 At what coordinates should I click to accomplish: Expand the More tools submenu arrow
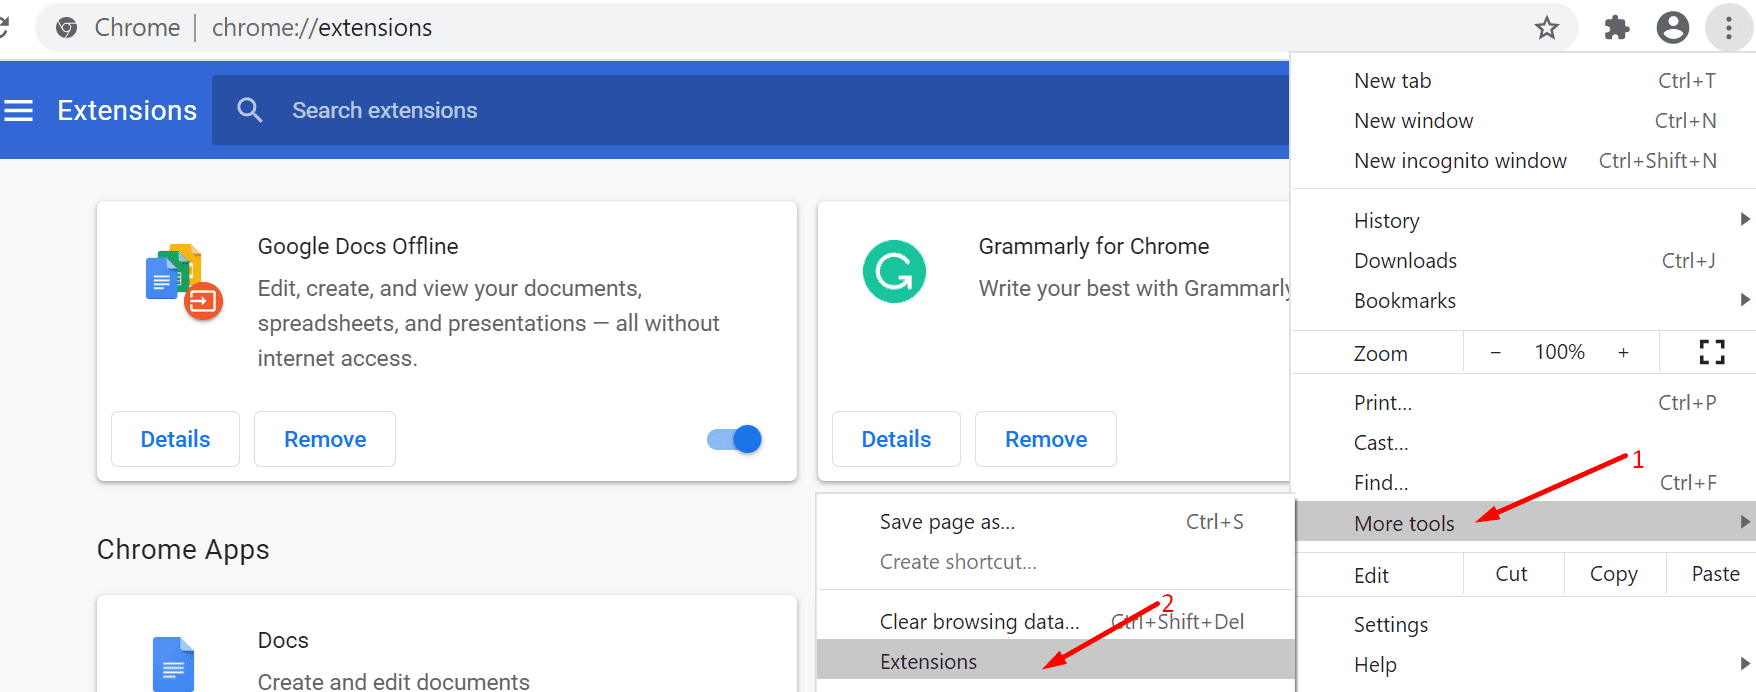(1744, 521)
